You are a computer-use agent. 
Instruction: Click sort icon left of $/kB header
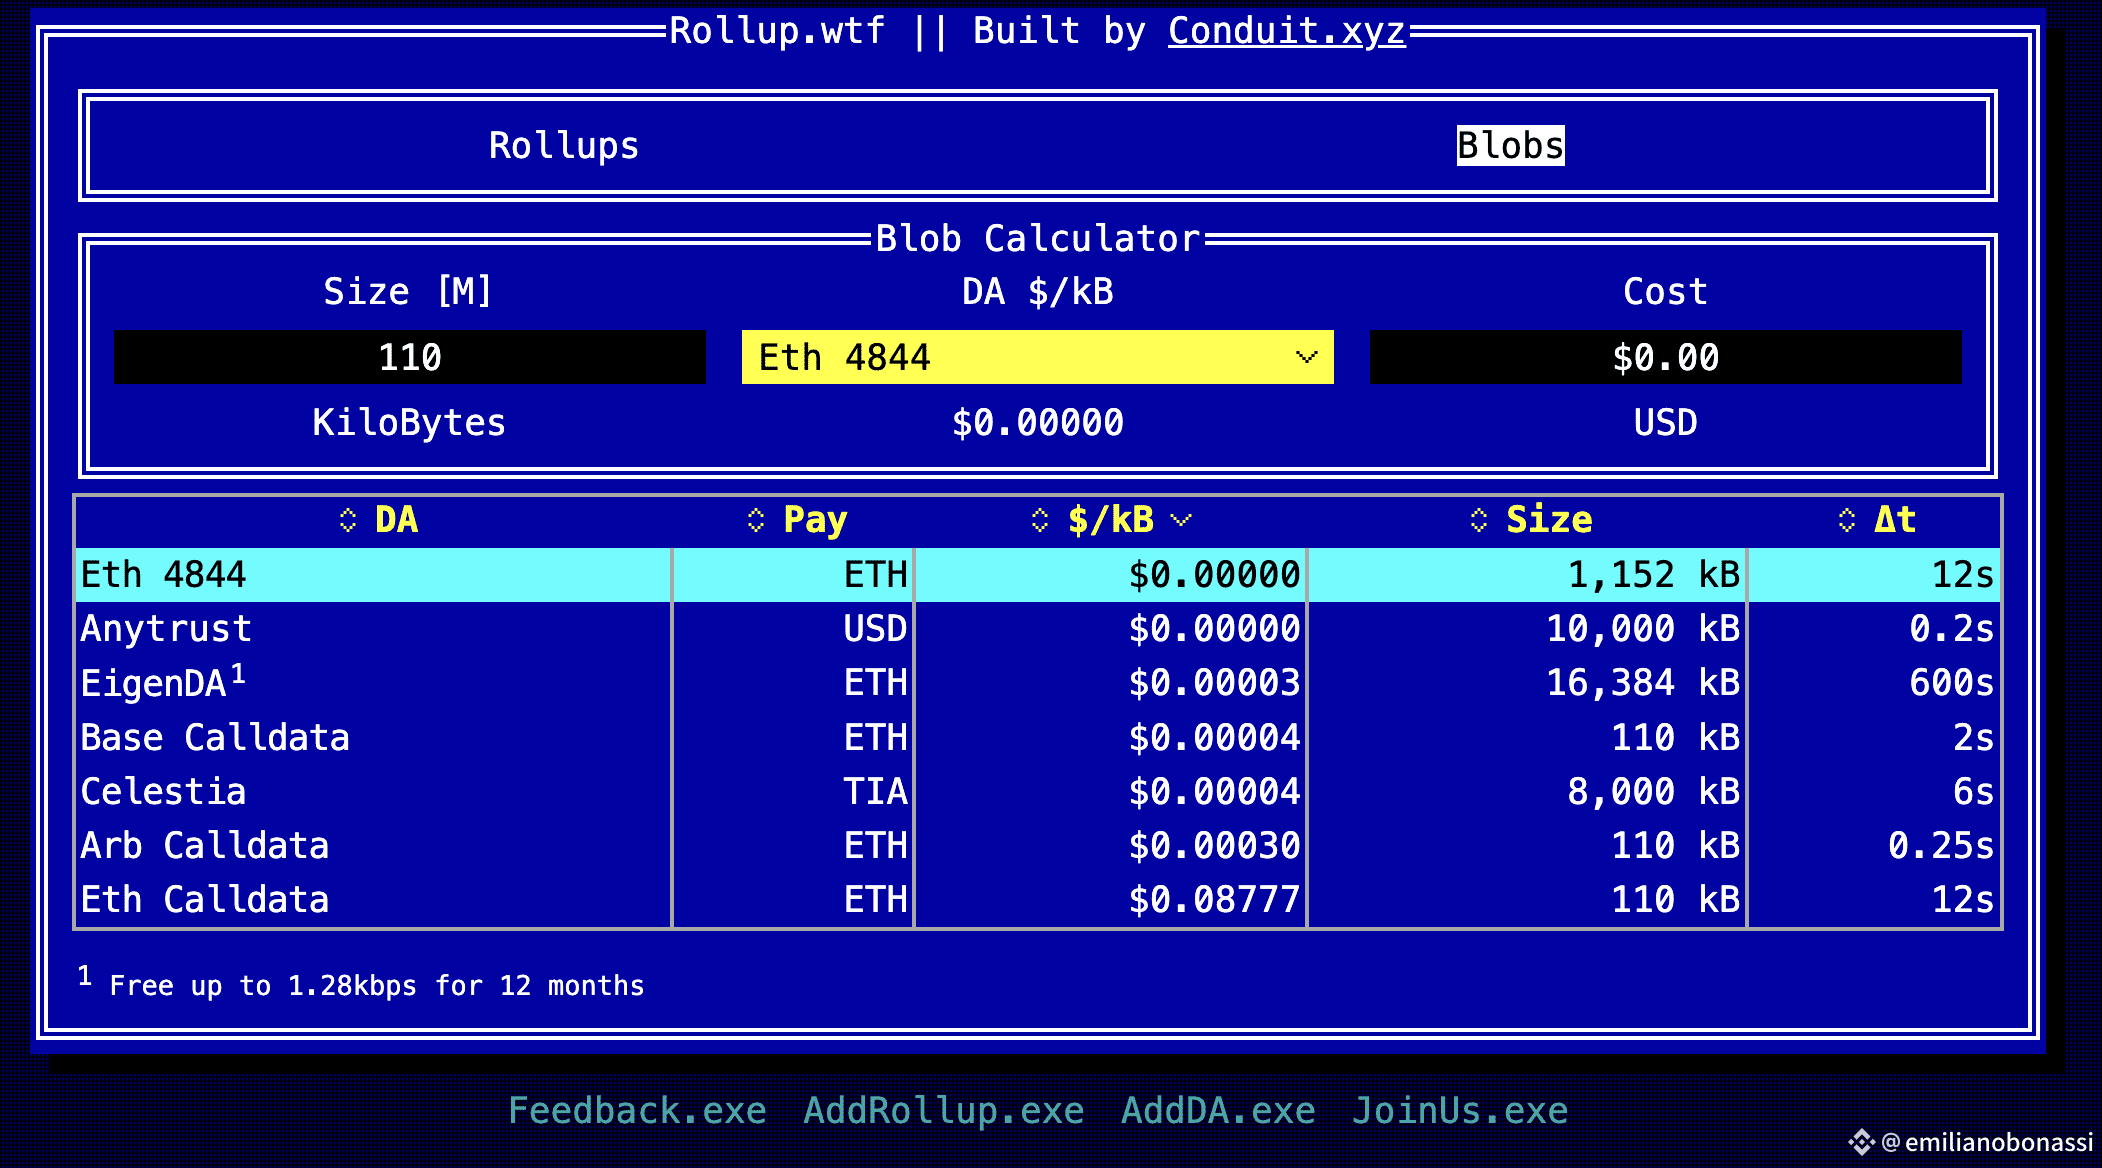pos(1040,520)
